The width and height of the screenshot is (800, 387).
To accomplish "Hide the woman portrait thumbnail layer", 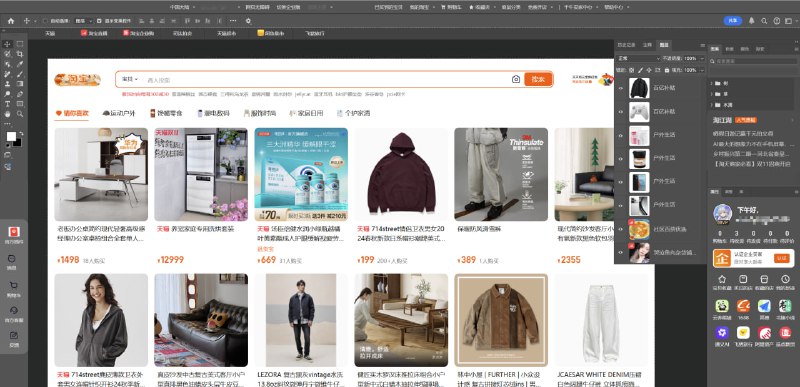I will (621, 252).
